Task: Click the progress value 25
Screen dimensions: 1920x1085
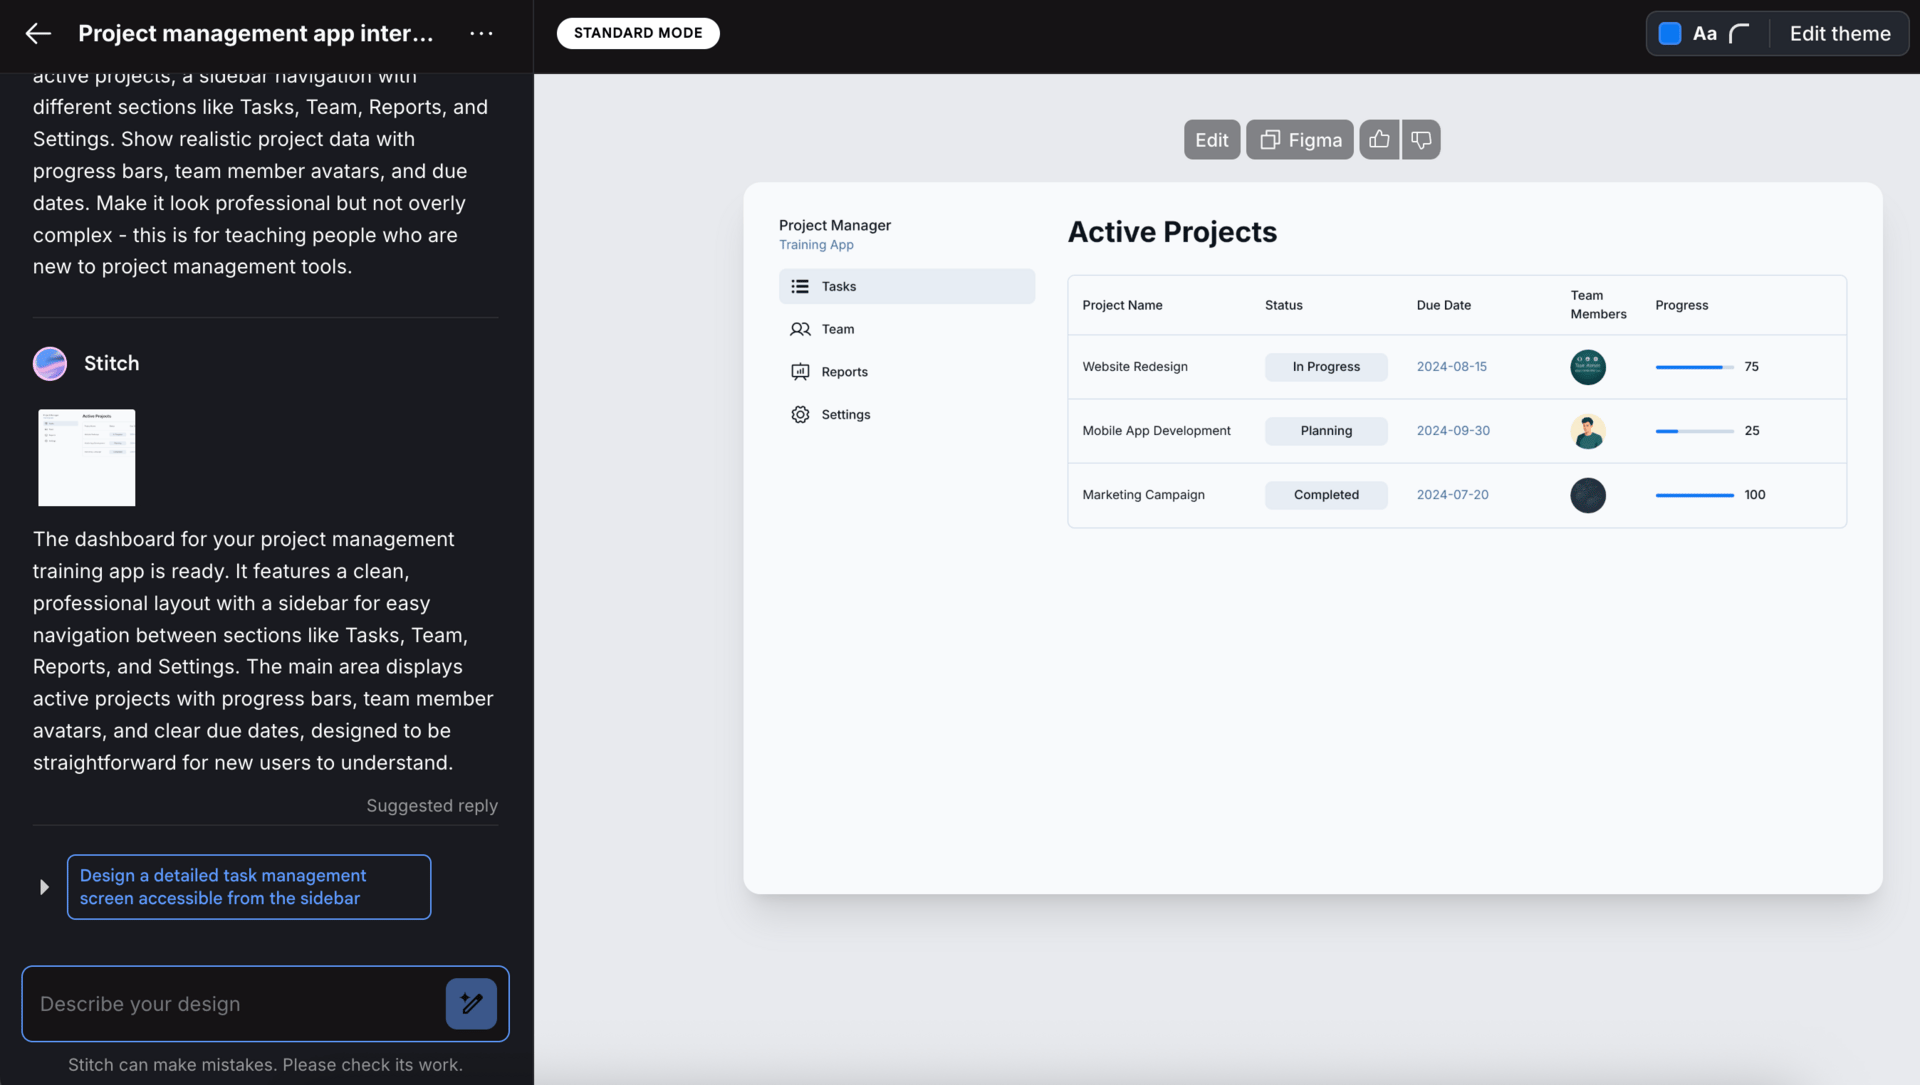Action: coord(1752,431)
